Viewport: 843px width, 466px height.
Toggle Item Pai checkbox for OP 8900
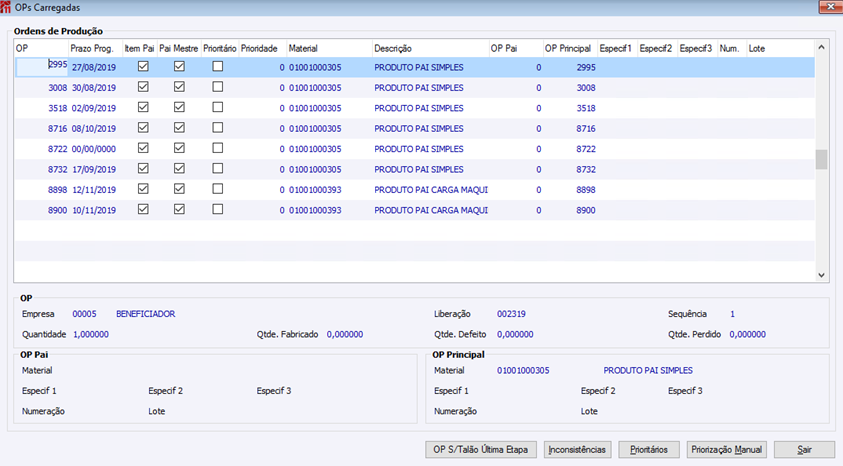tap(143, 210)
